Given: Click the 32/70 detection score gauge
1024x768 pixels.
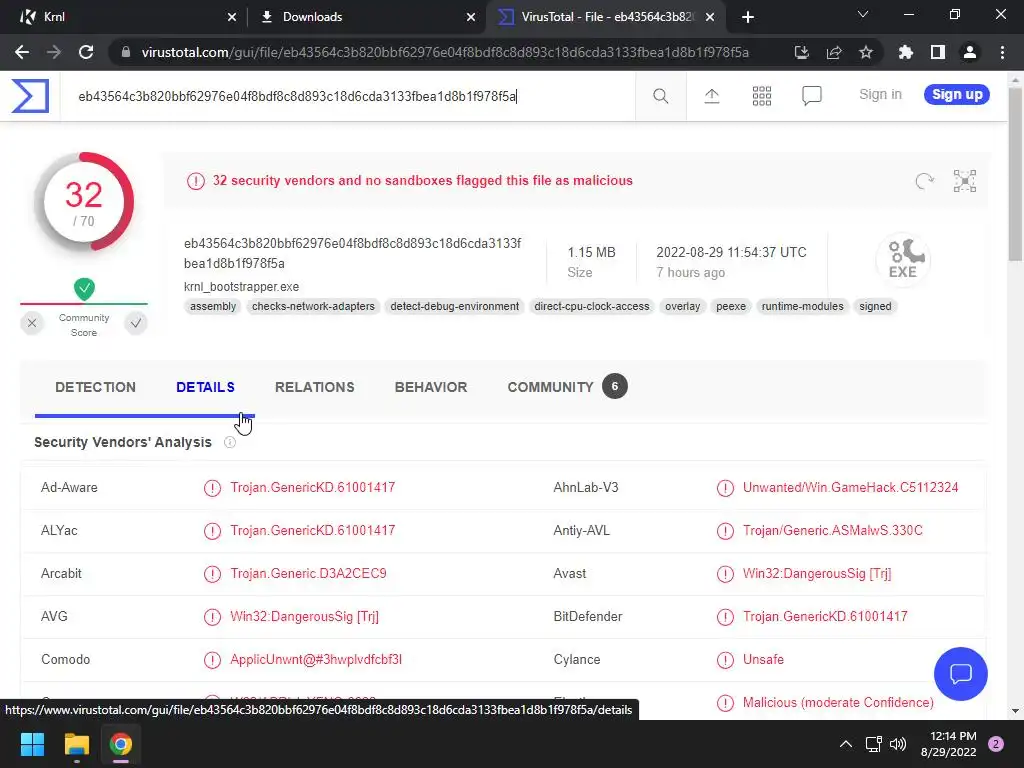Looking at the screenshot, I should pos(84,202).
